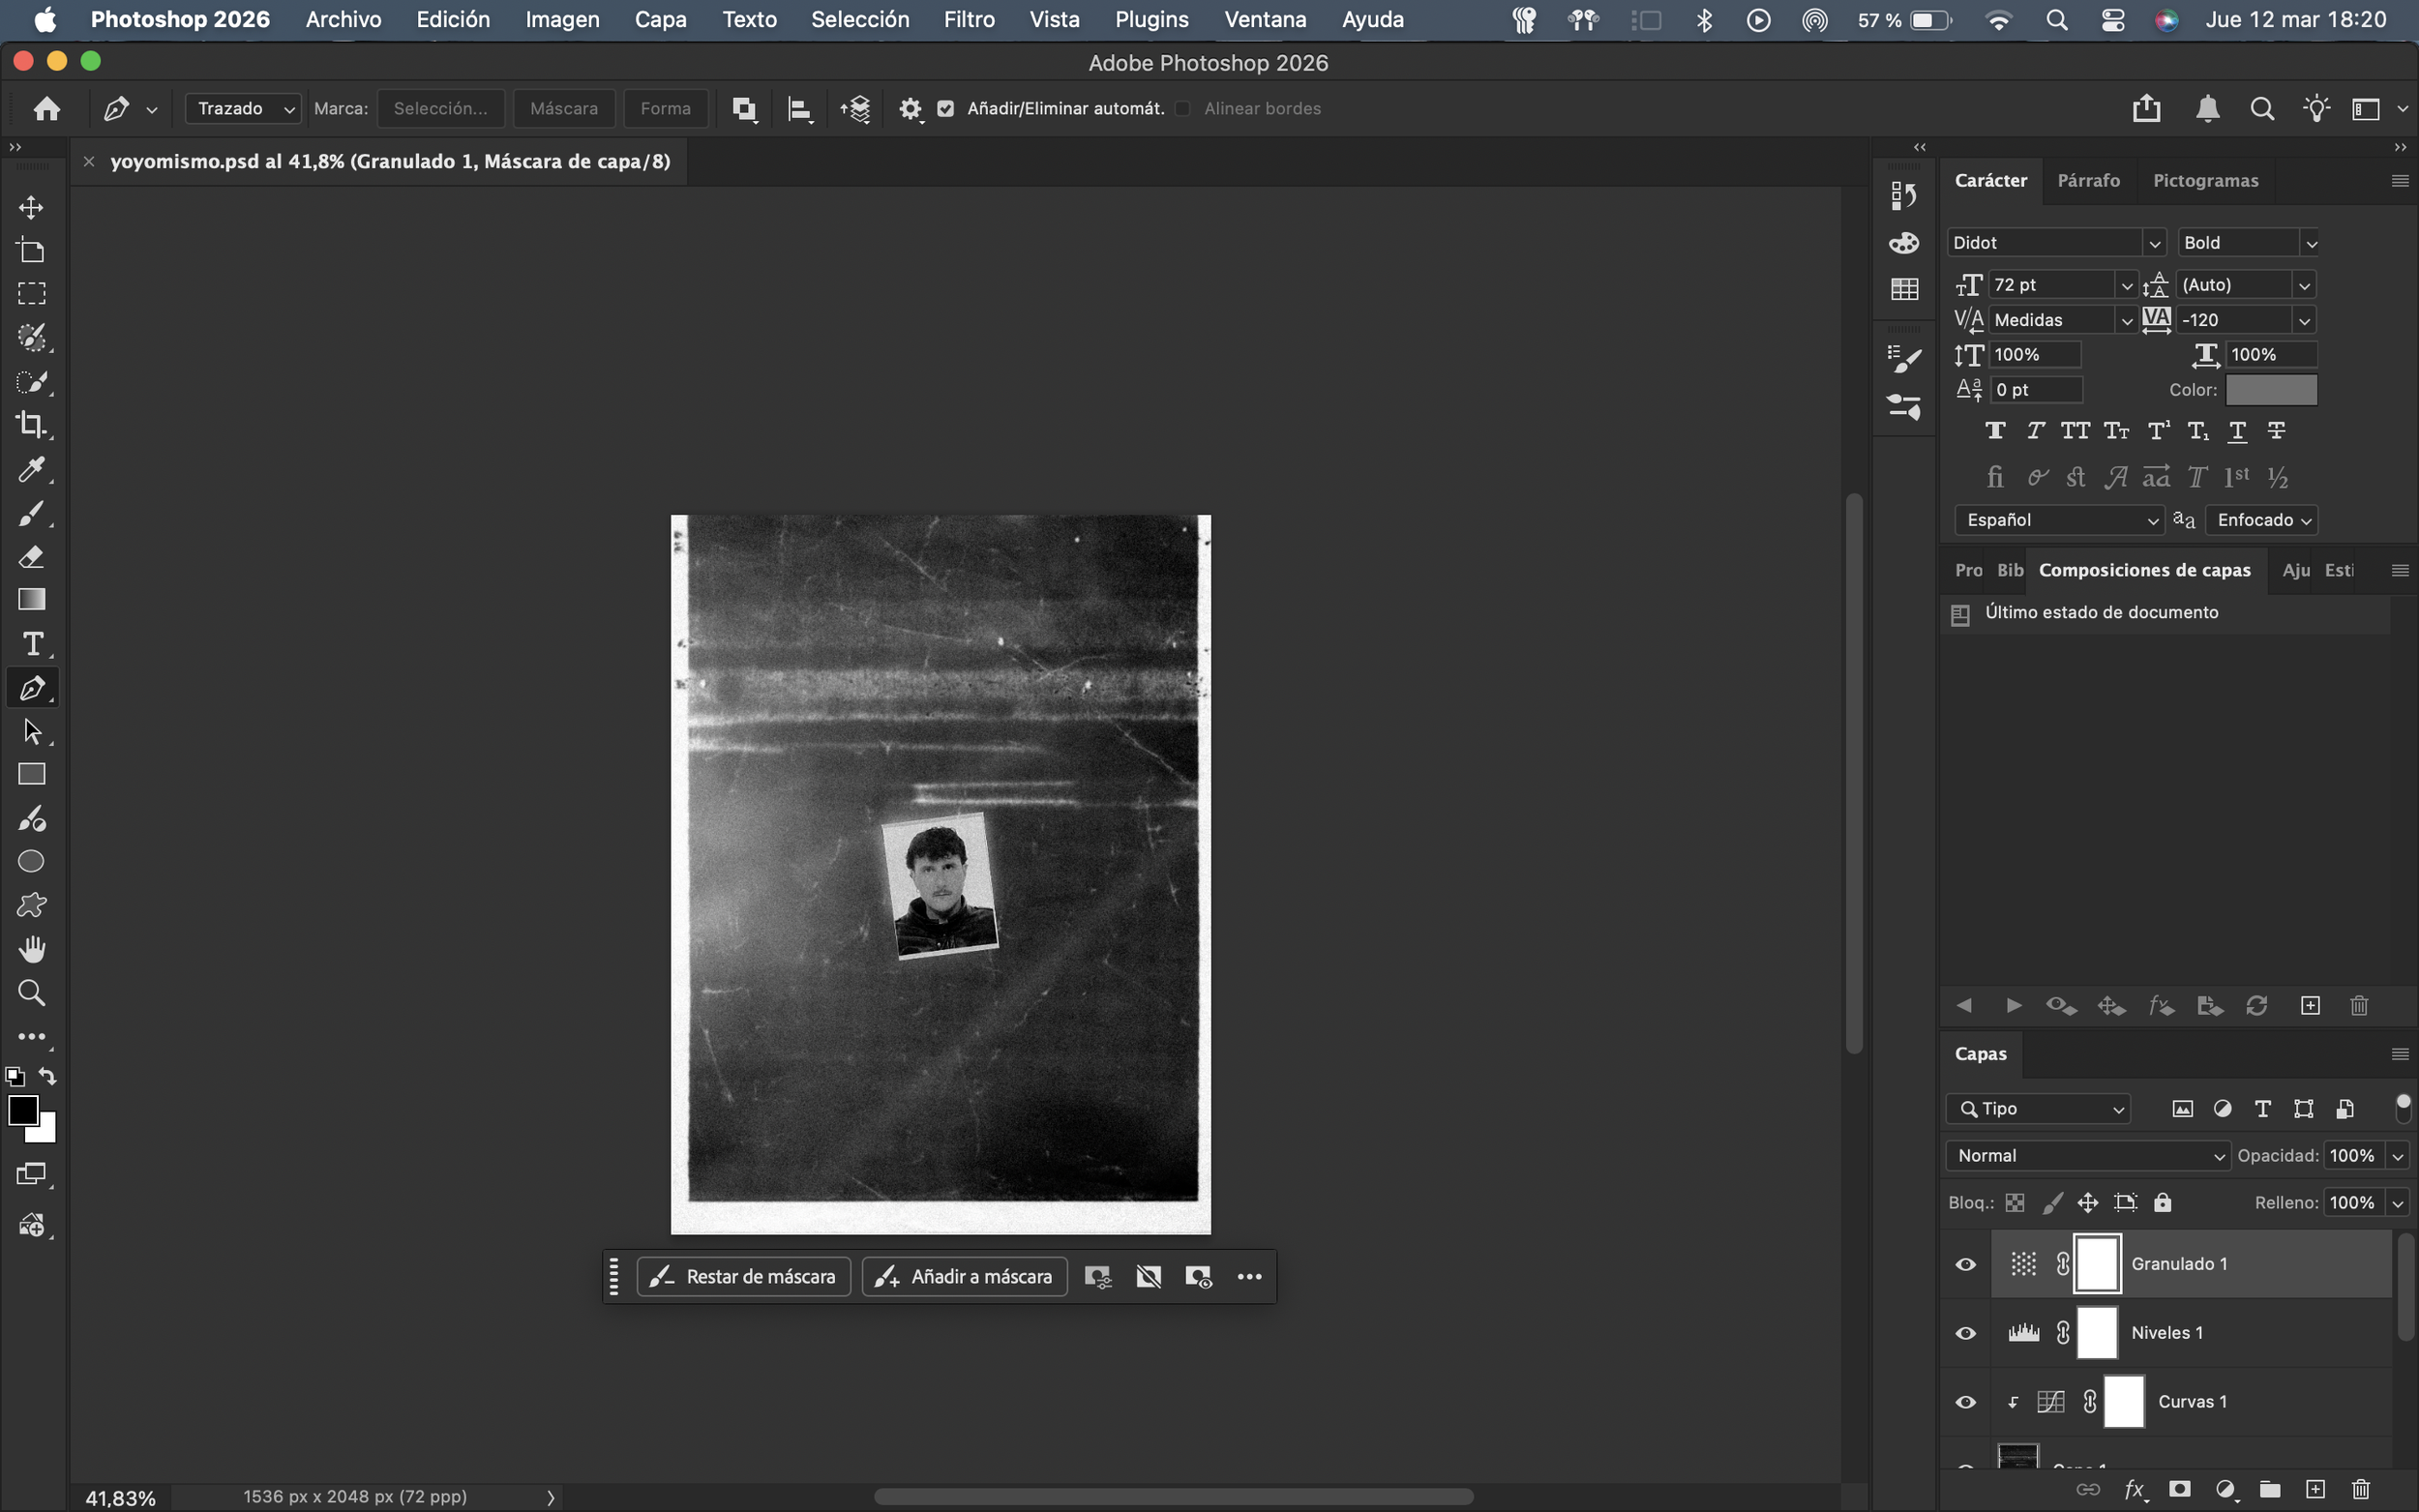Click the add layer style fx icon
This screenshot has width=2419, height=1512.
pos(2134,1489)
